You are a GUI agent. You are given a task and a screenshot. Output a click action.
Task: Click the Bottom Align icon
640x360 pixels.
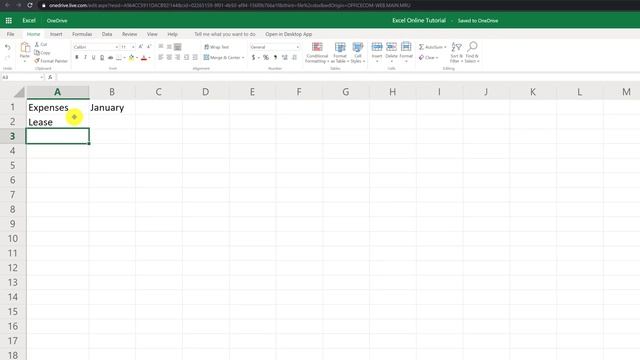tap(178, 47)
